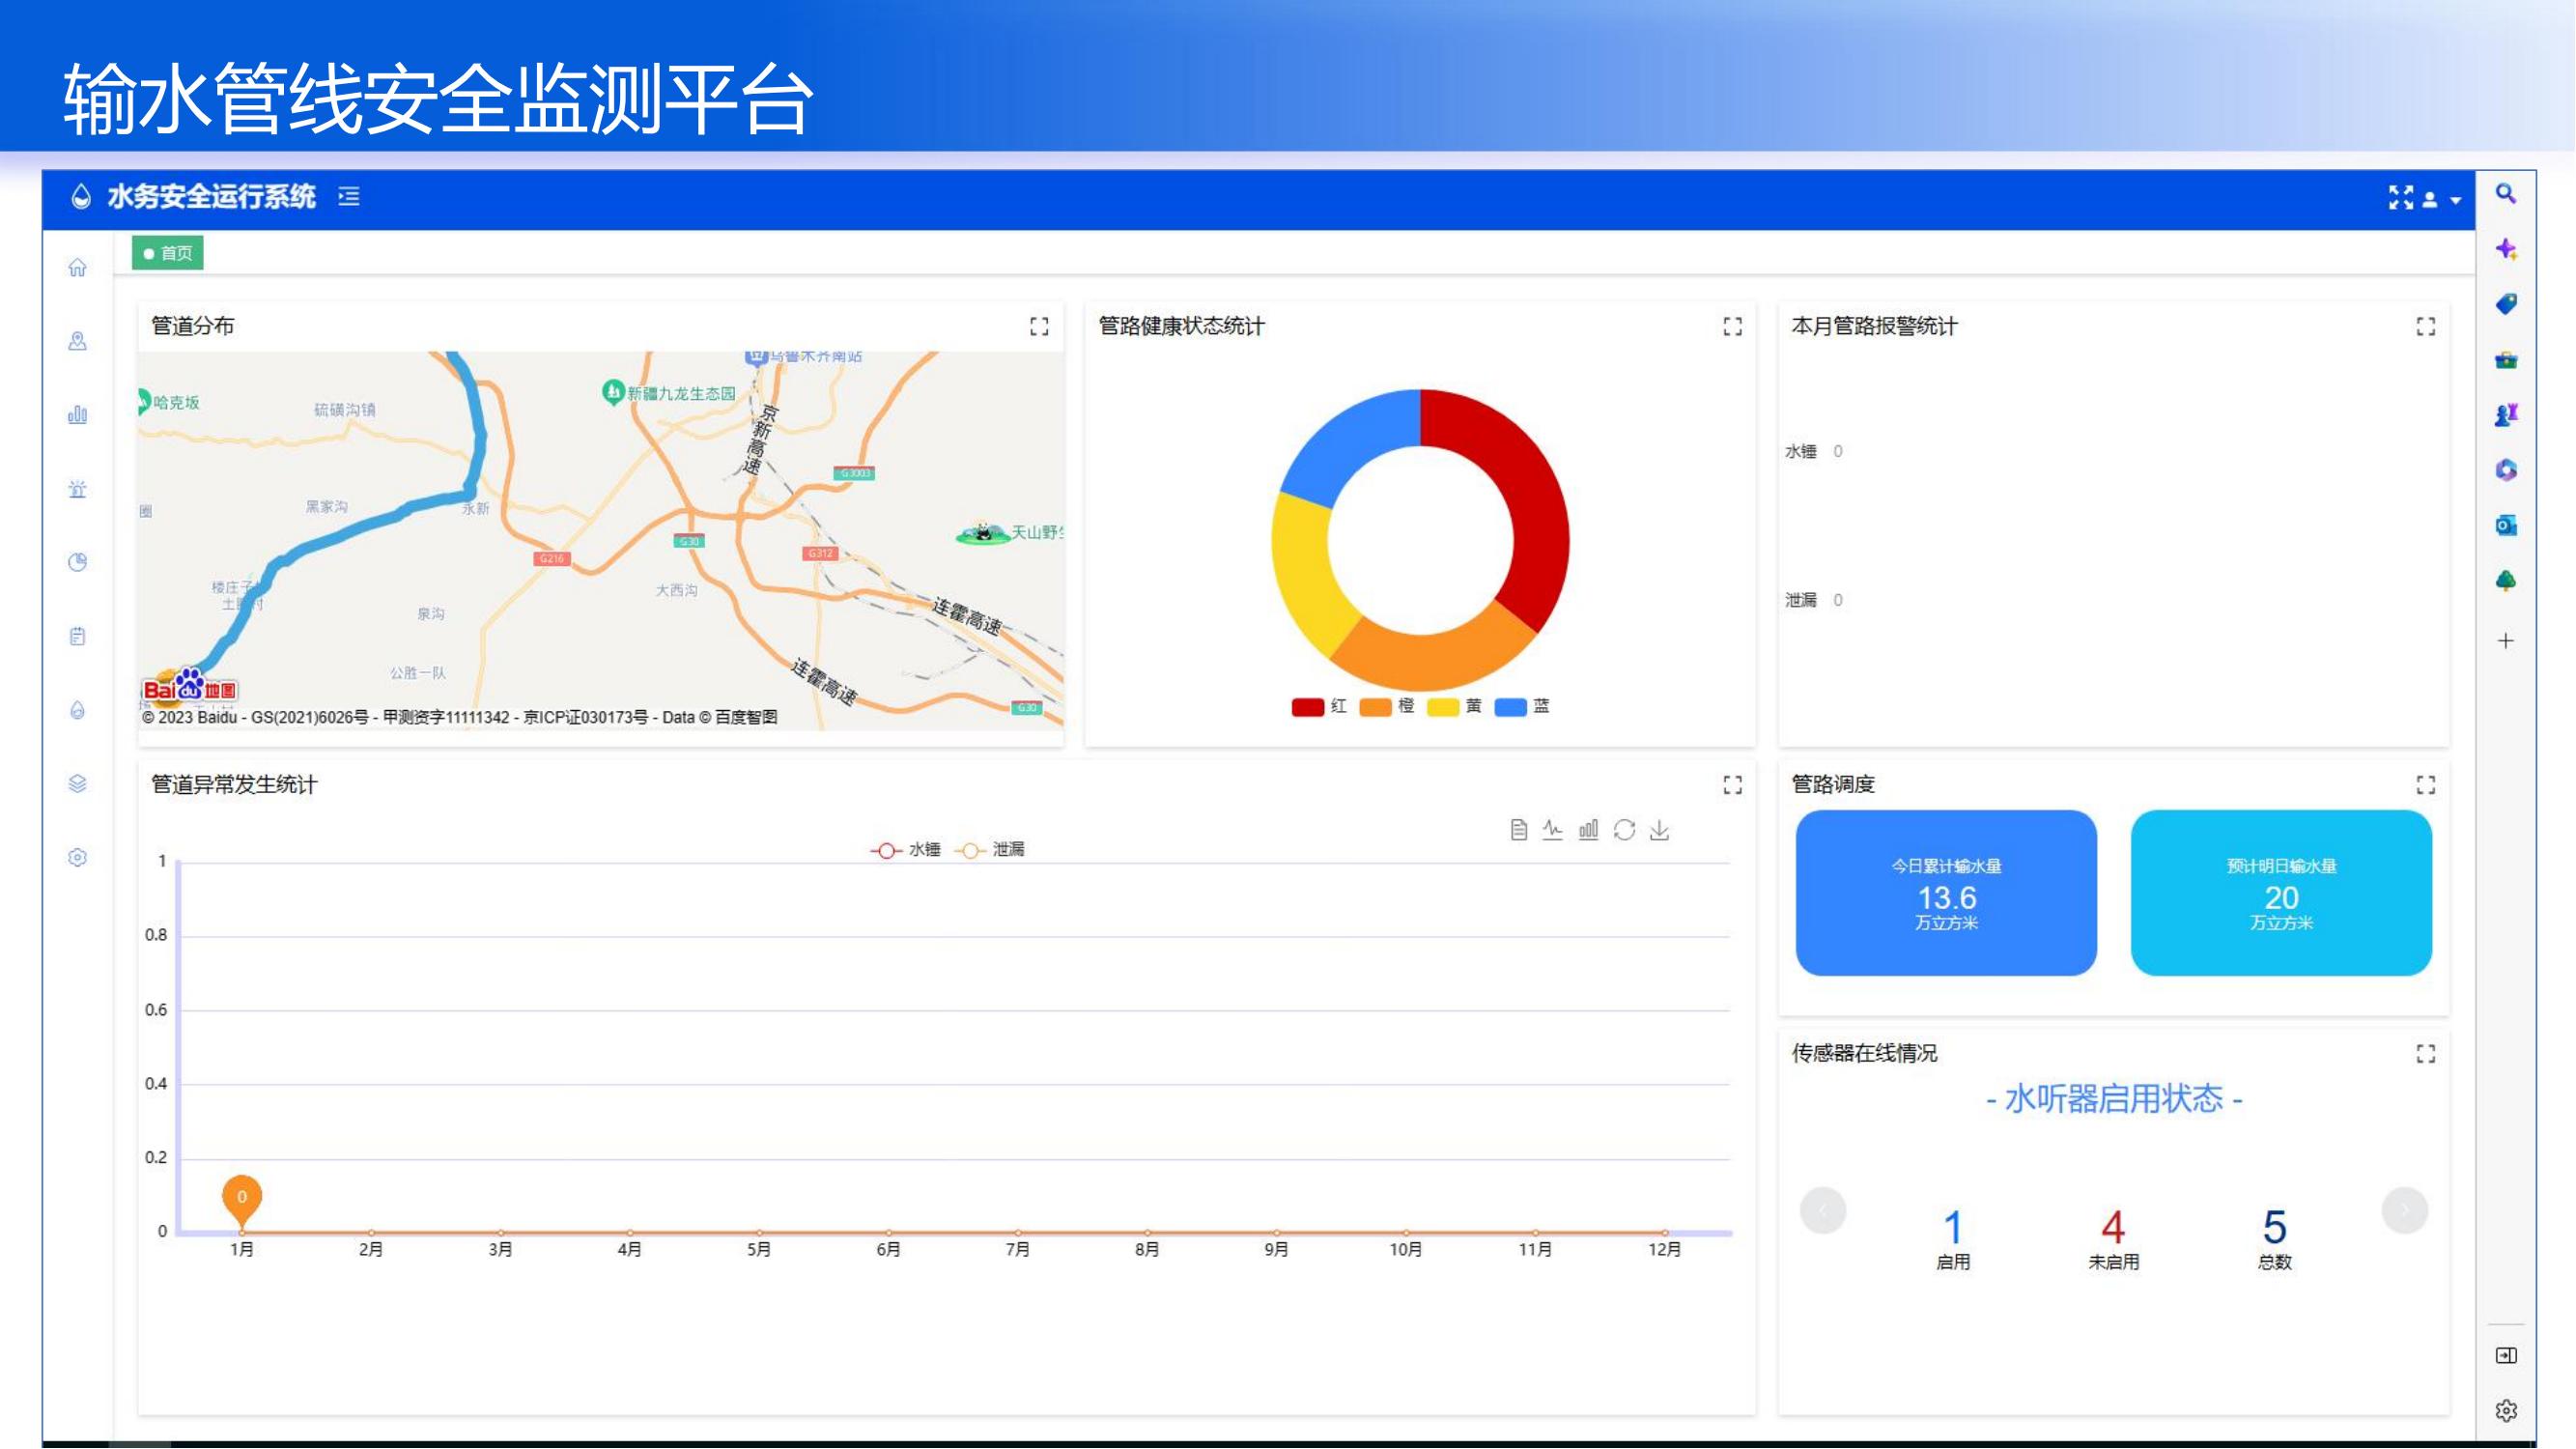The height and width of the screenshot is (1449, 2576).
Task: Toggle 红 segment in health legend
Action: 1318,707
